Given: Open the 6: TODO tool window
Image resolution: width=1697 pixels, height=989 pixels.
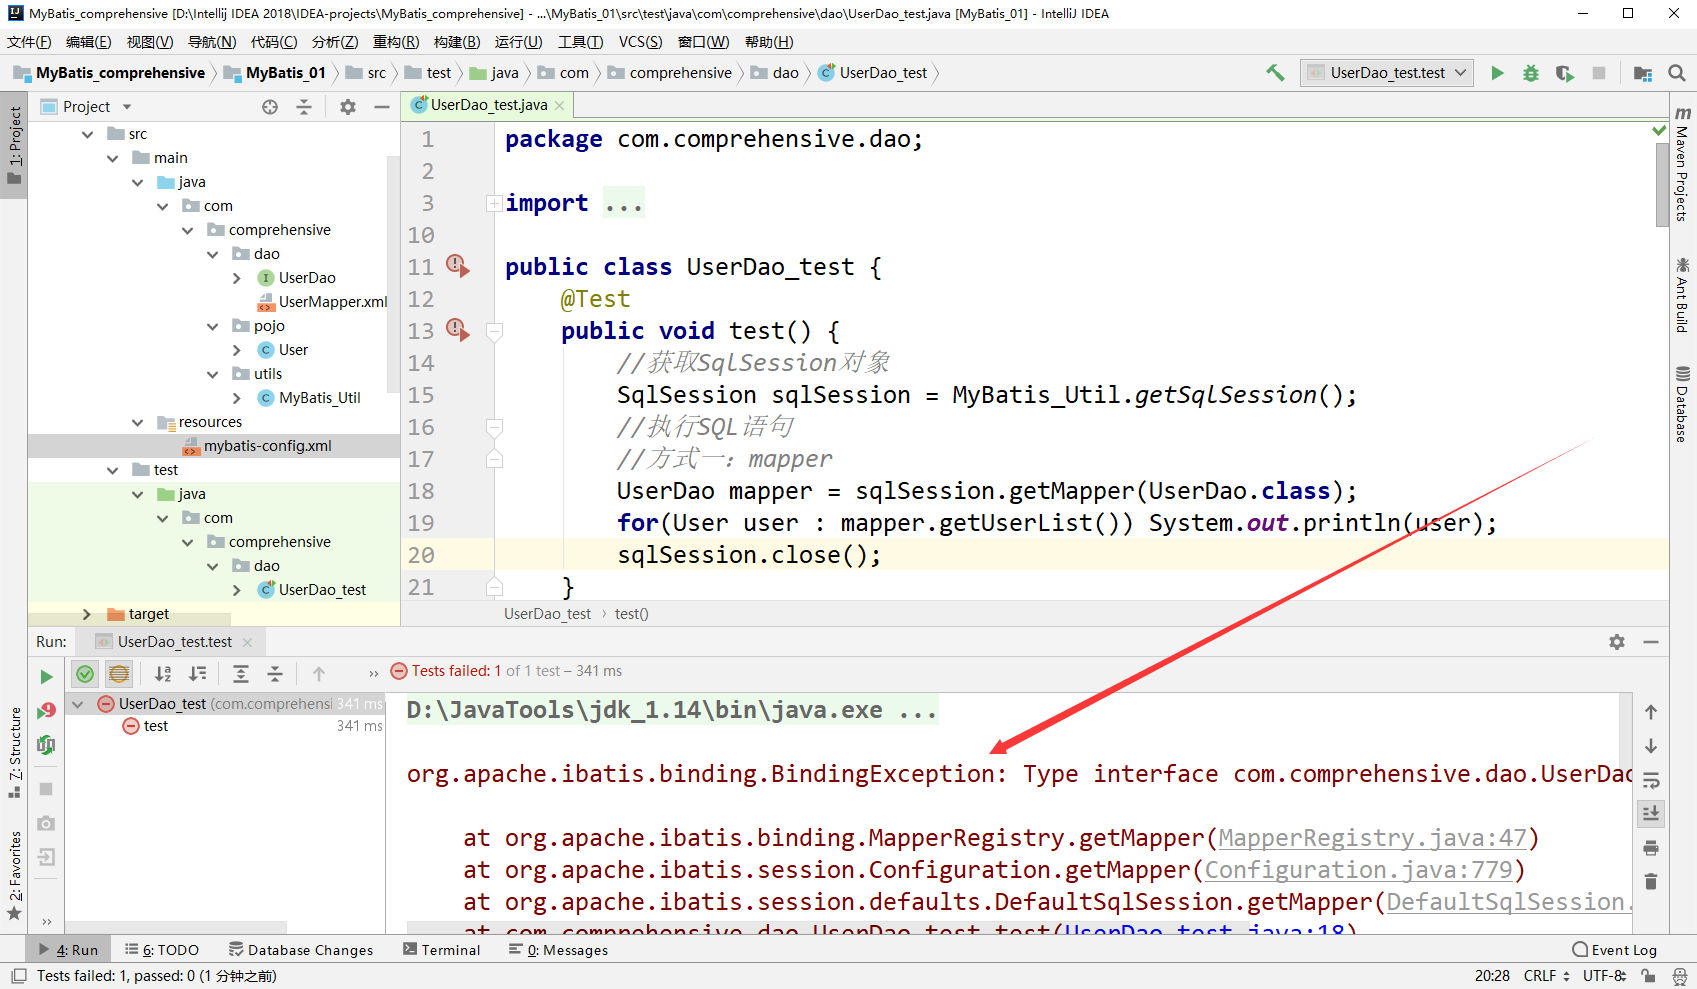Looking at the screenshot, I should click(x=162, y=950).
